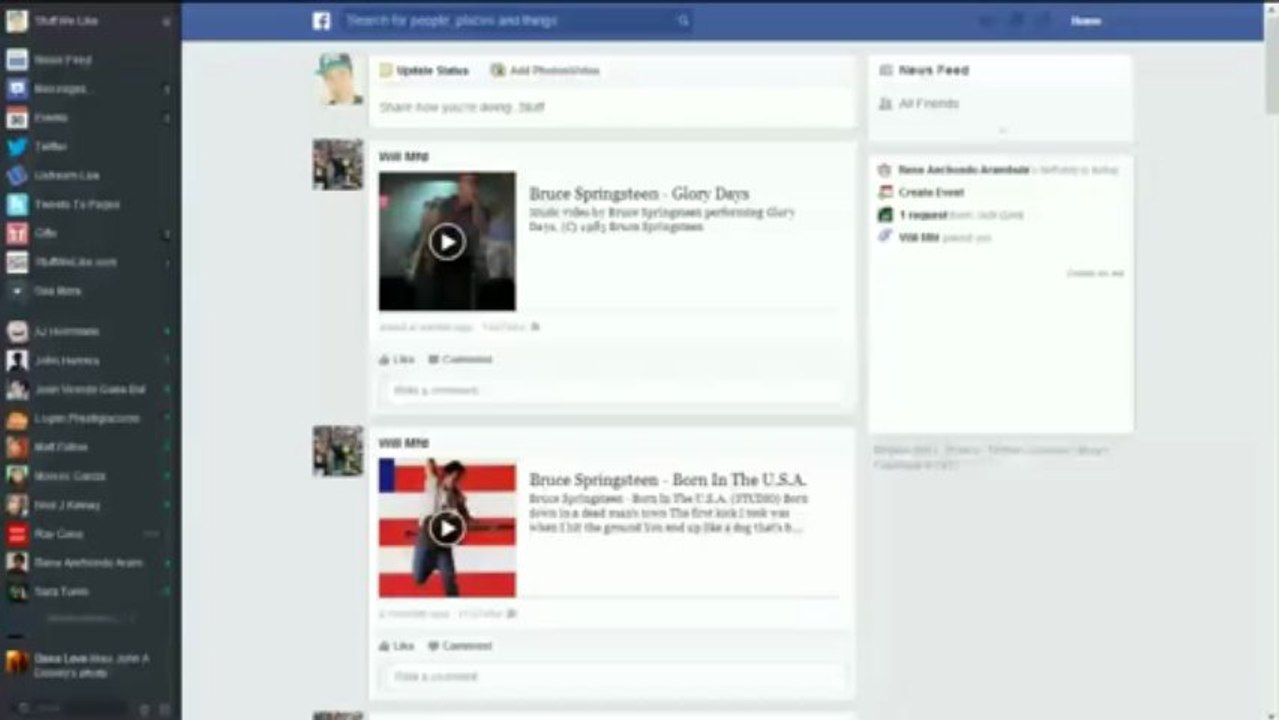Viewport: 1279px width, 720px height.
Task: Play the Born In The U.S.A. video thumbnail
Action: click(447, 528)
